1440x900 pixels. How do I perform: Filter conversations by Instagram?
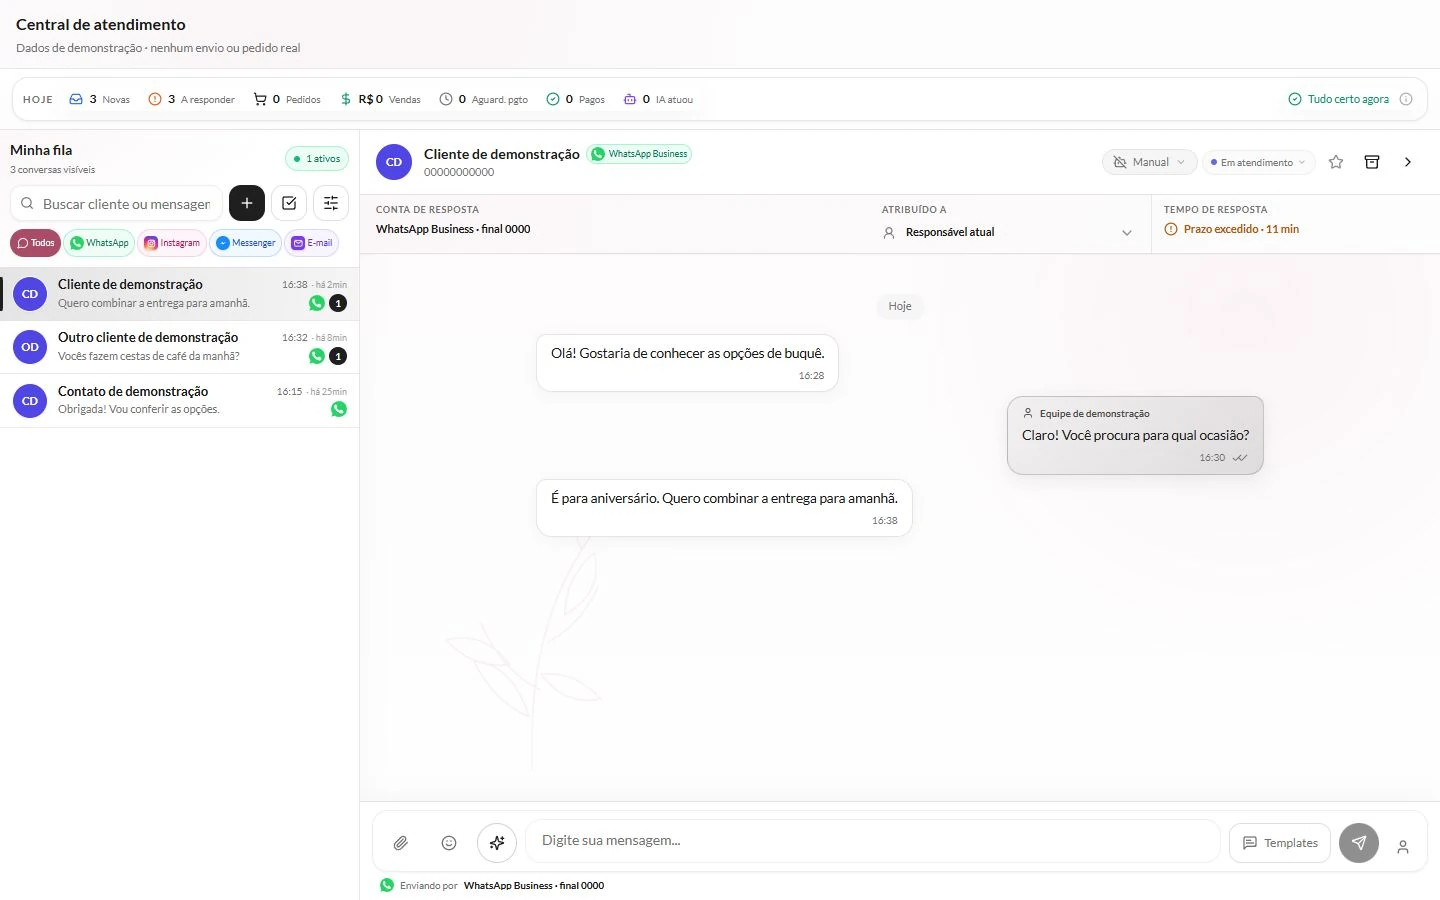pyautogui.click(x=172, y=243)
